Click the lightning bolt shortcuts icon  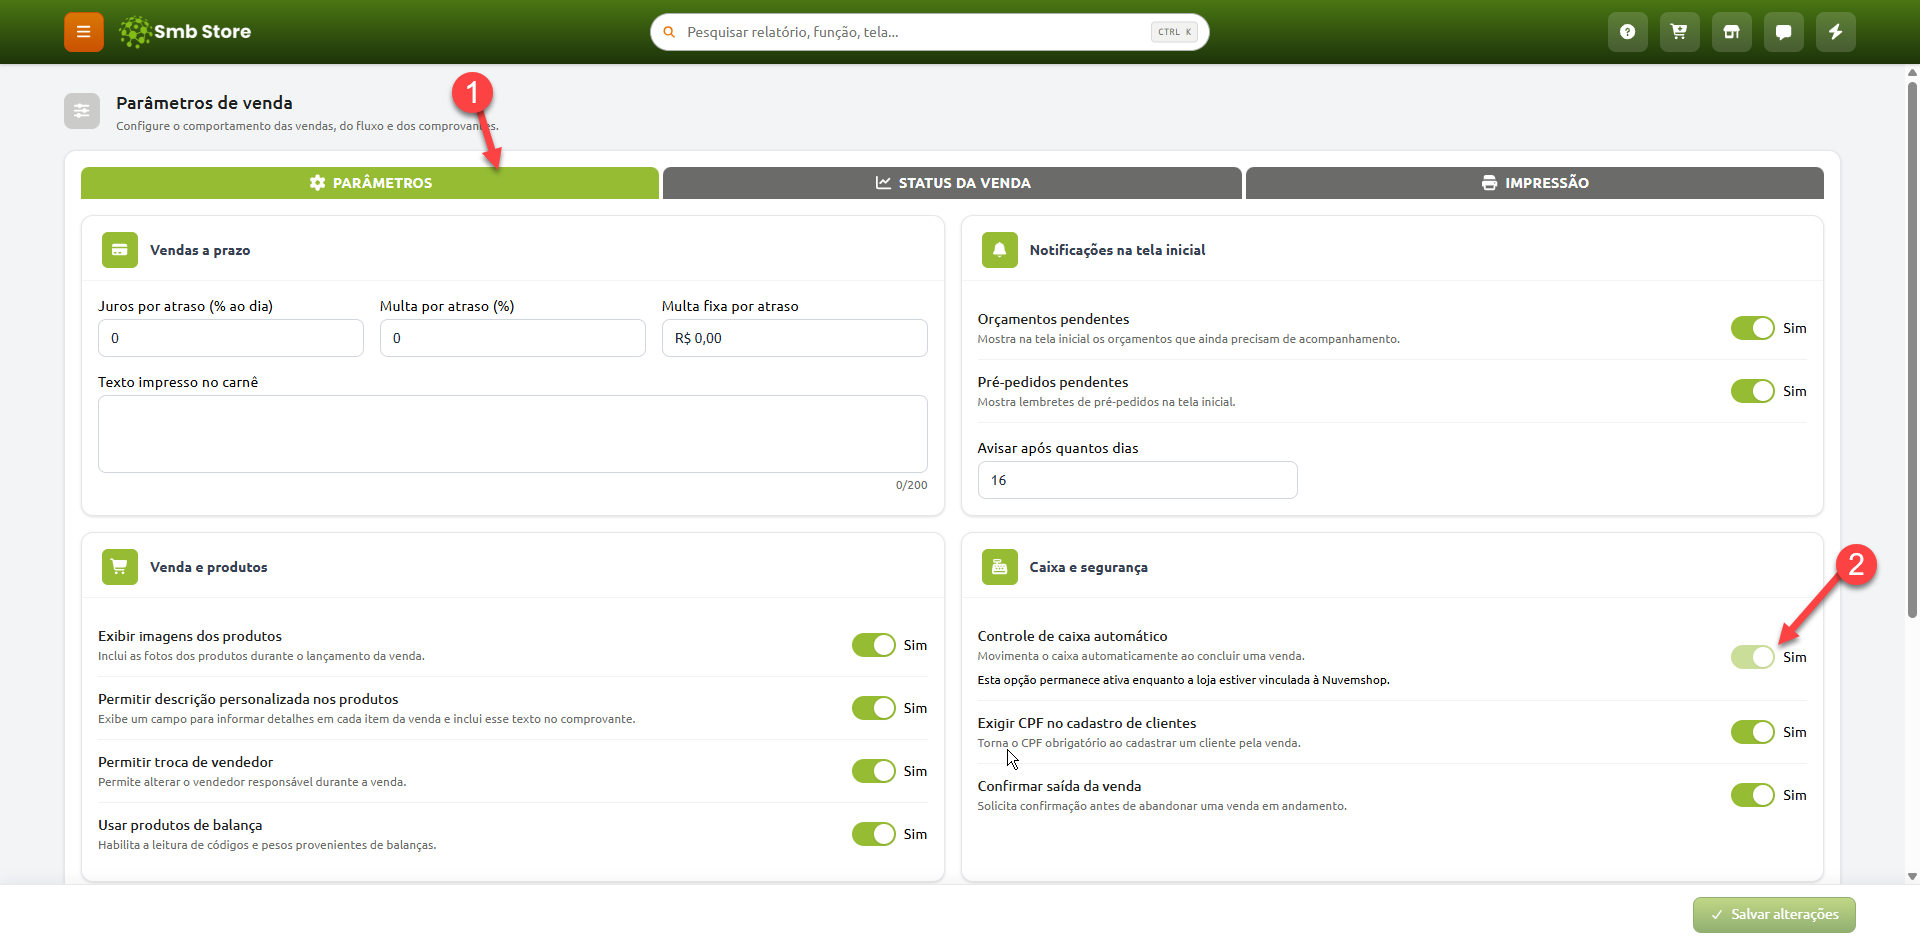(1836, 32)
